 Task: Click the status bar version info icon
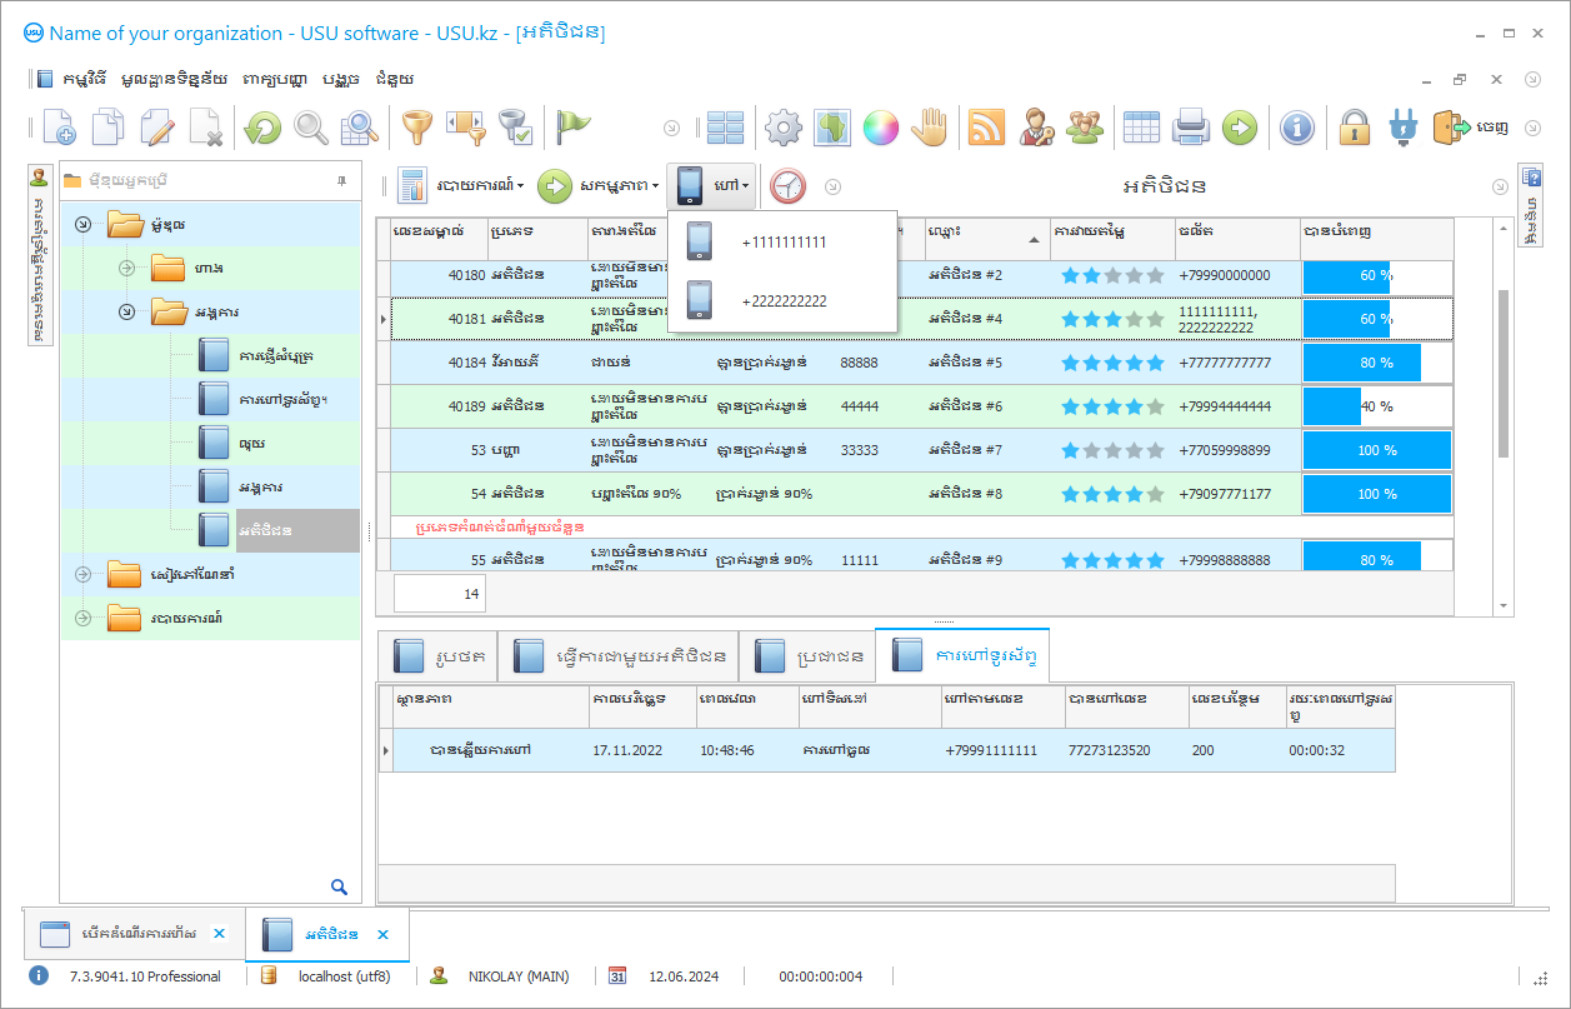tap(38, 975)
